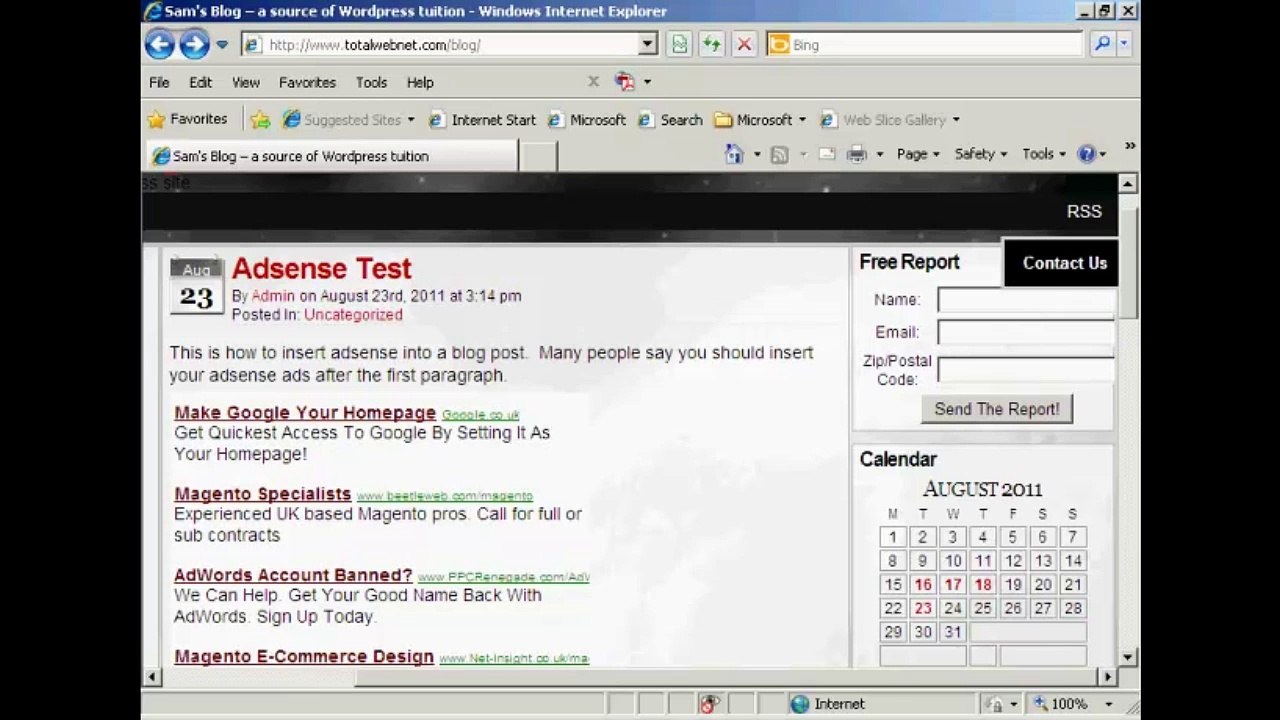Open the Web Slice Gallery favorite
The width and height of the screenshot is (1280, 720).
tap(882, 120)
